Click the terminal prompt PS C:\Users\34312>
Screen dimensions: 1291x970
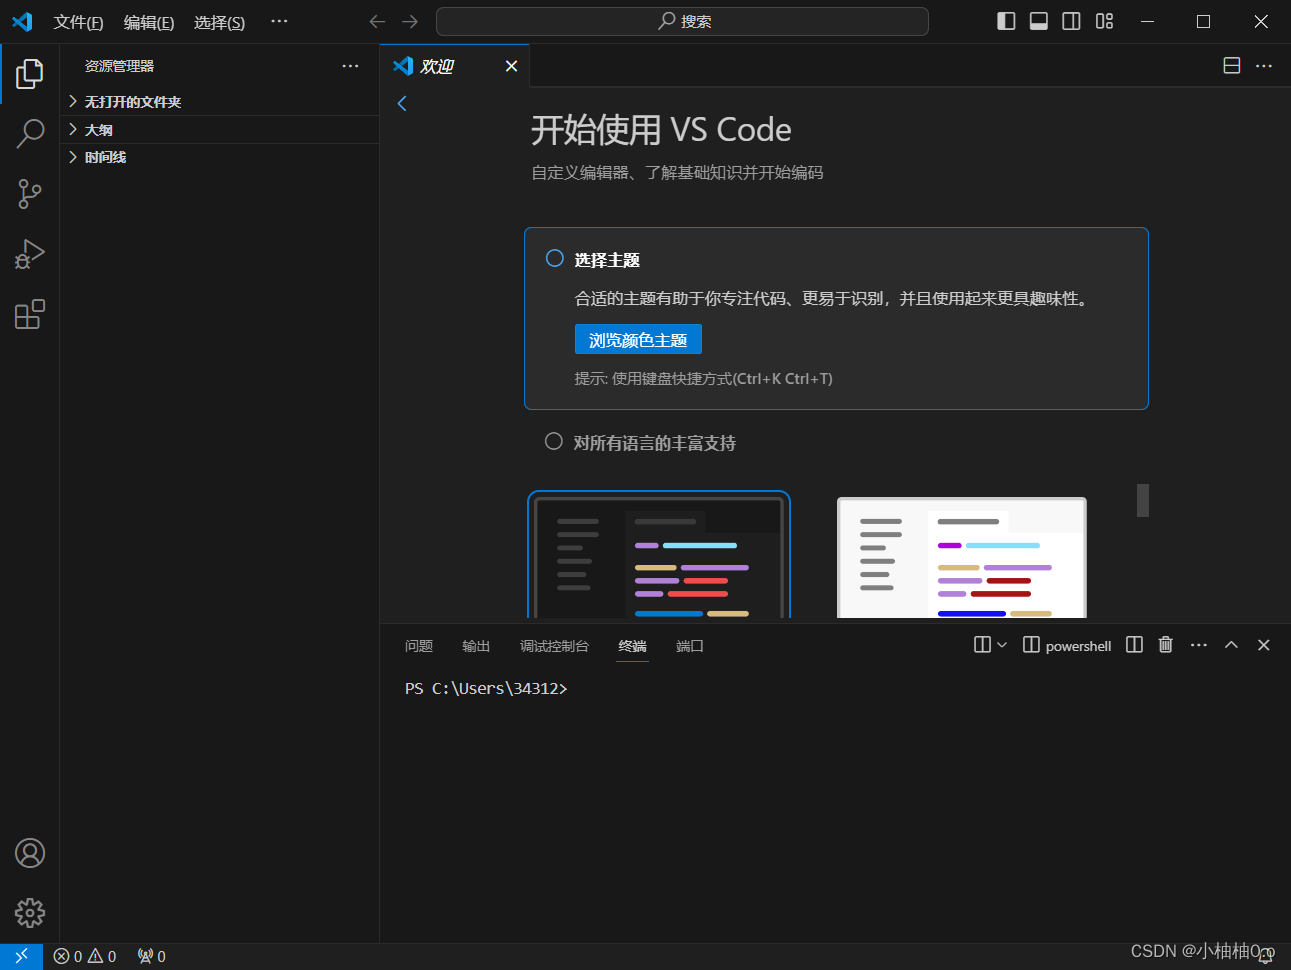click(x=486, y=688)
